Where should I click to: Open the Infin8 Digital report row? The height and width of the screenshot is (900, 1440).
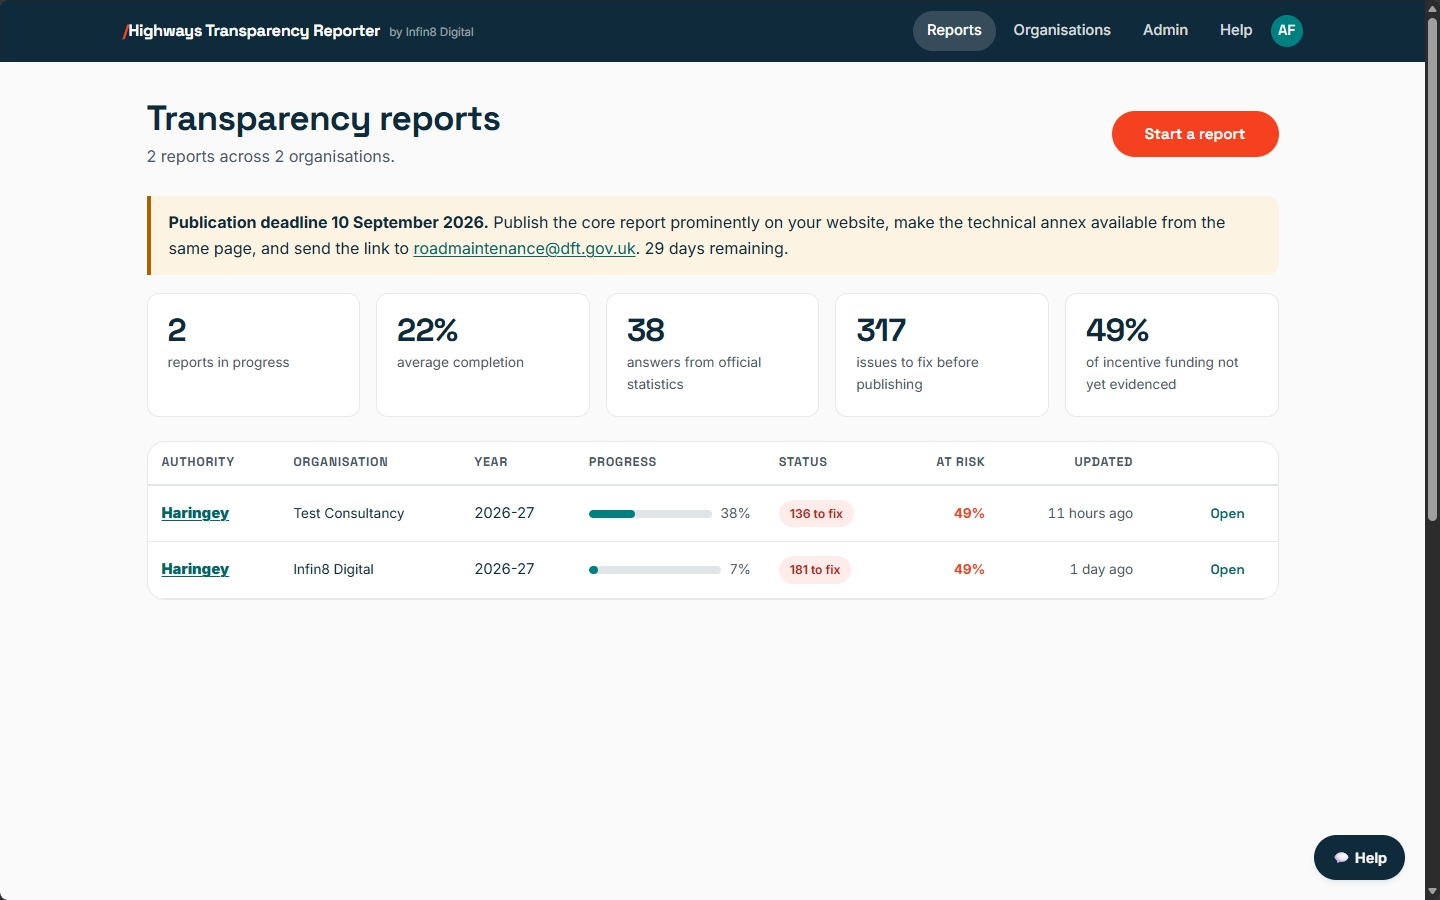[x=1227, y=570]
